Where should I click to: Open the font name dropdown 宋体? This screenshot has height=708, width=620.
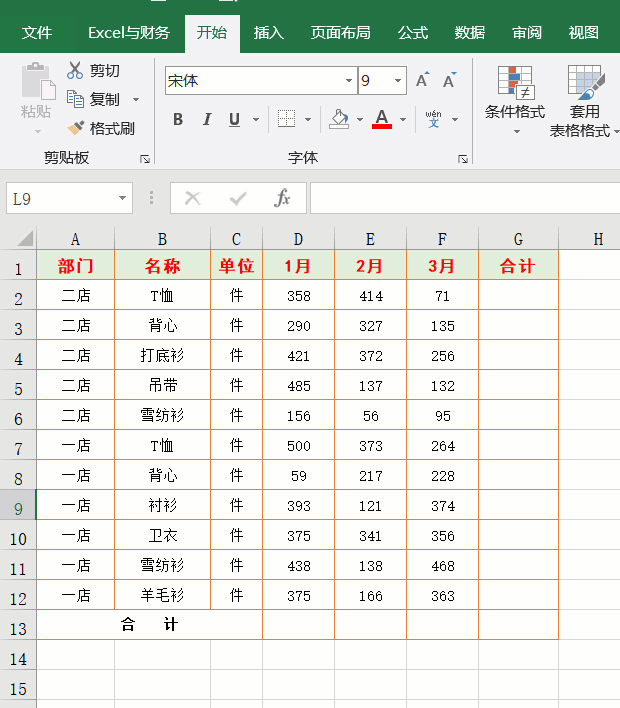click(349, 80)
